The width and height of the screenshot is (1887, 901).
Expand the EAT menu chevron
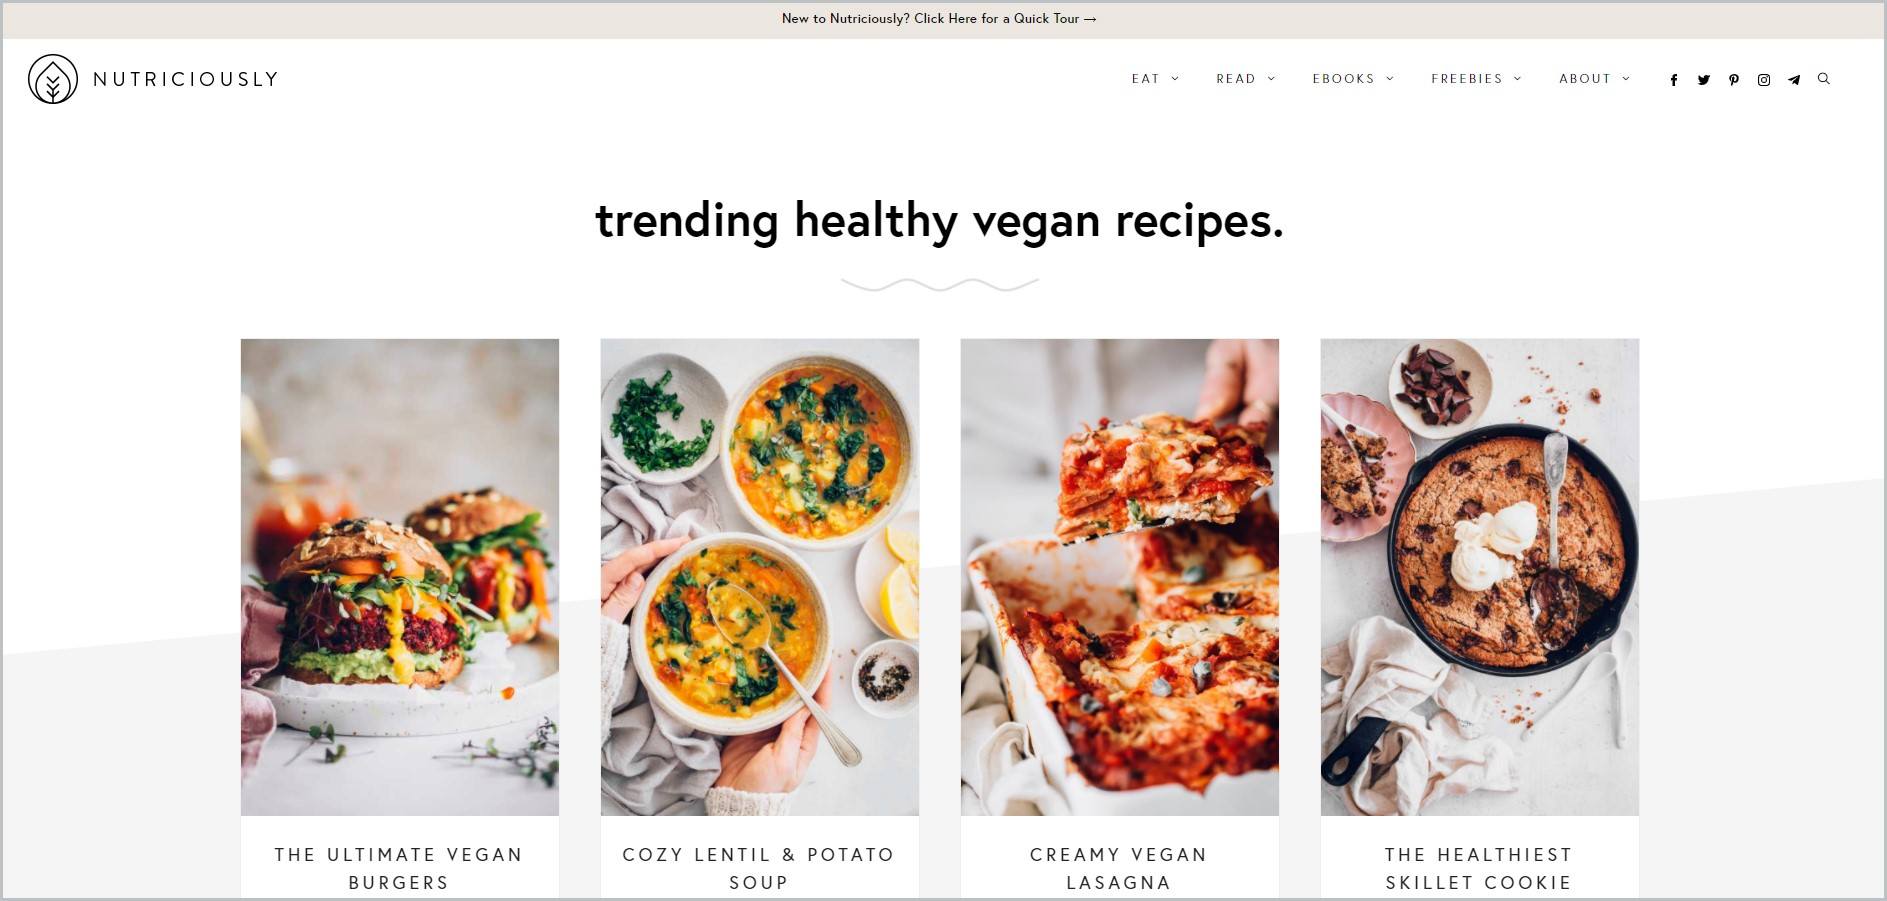point(1175,78)
